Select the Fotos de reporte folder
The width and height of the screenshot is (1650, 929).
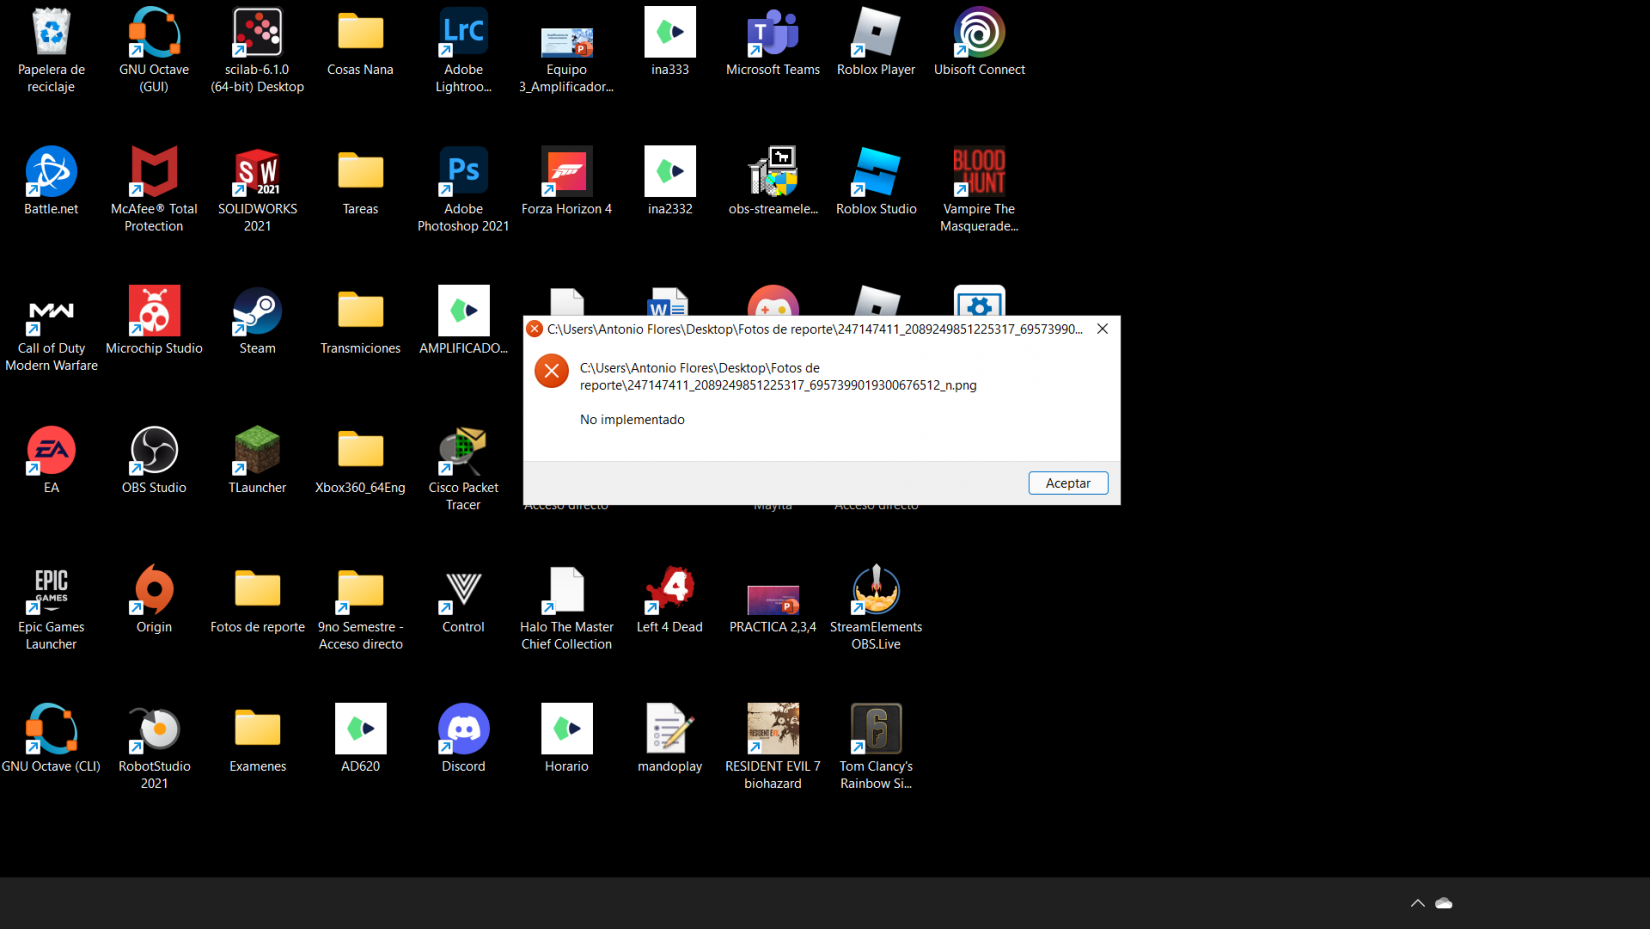pyautogui.click(x=257, y=599)
